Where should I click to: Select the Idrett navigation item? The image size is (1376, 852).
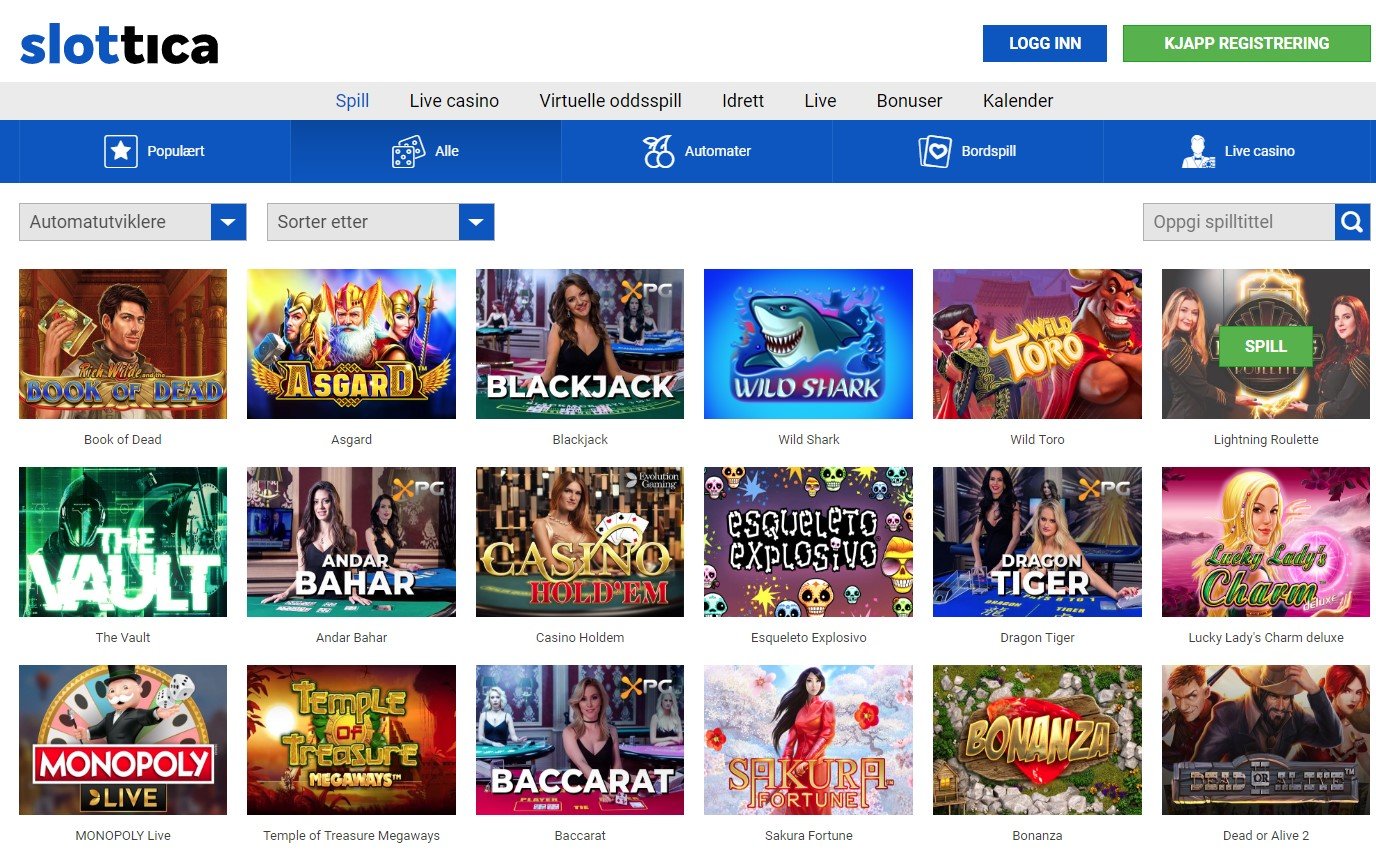click(x=742, y=100)
